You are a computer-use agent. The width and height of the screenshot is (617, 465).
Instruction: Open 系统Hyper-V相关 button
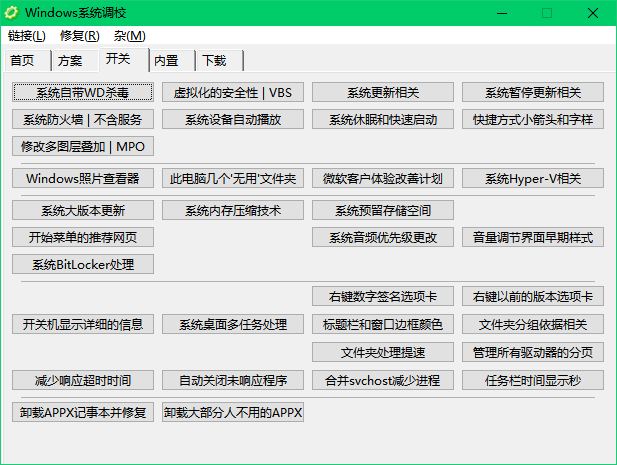pos(533,178)
